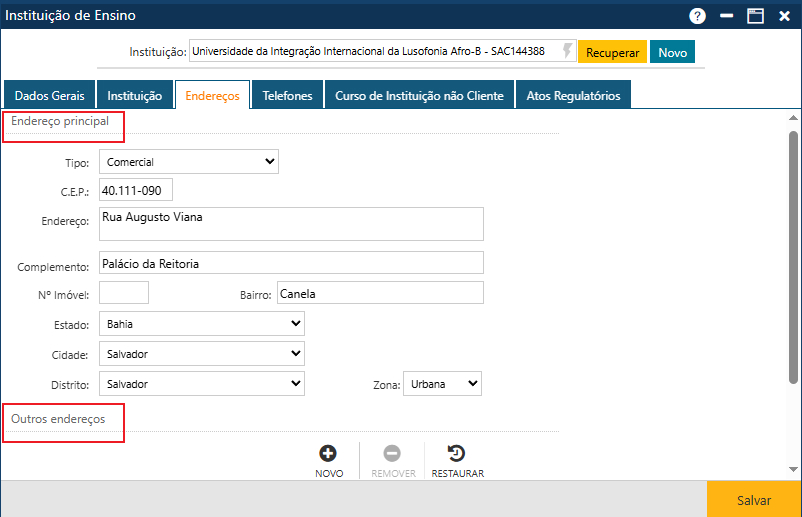Click the Complemento field Palácio da Reitoria
Screen dimensions: 802x517
click(x=291, y=263)
